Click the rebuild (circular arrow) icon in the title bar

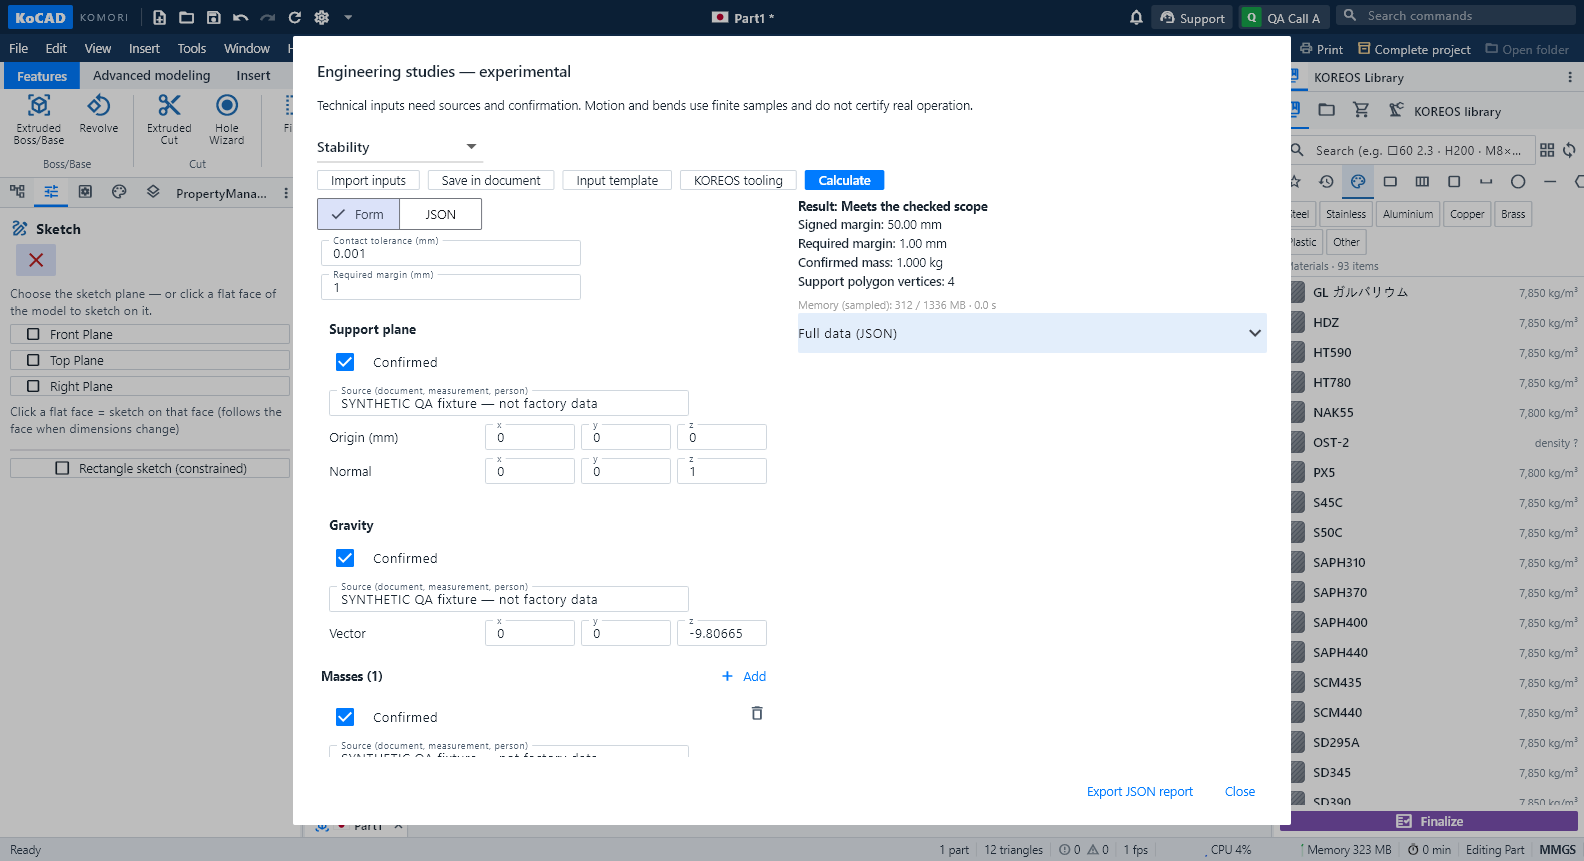point(294,17)
